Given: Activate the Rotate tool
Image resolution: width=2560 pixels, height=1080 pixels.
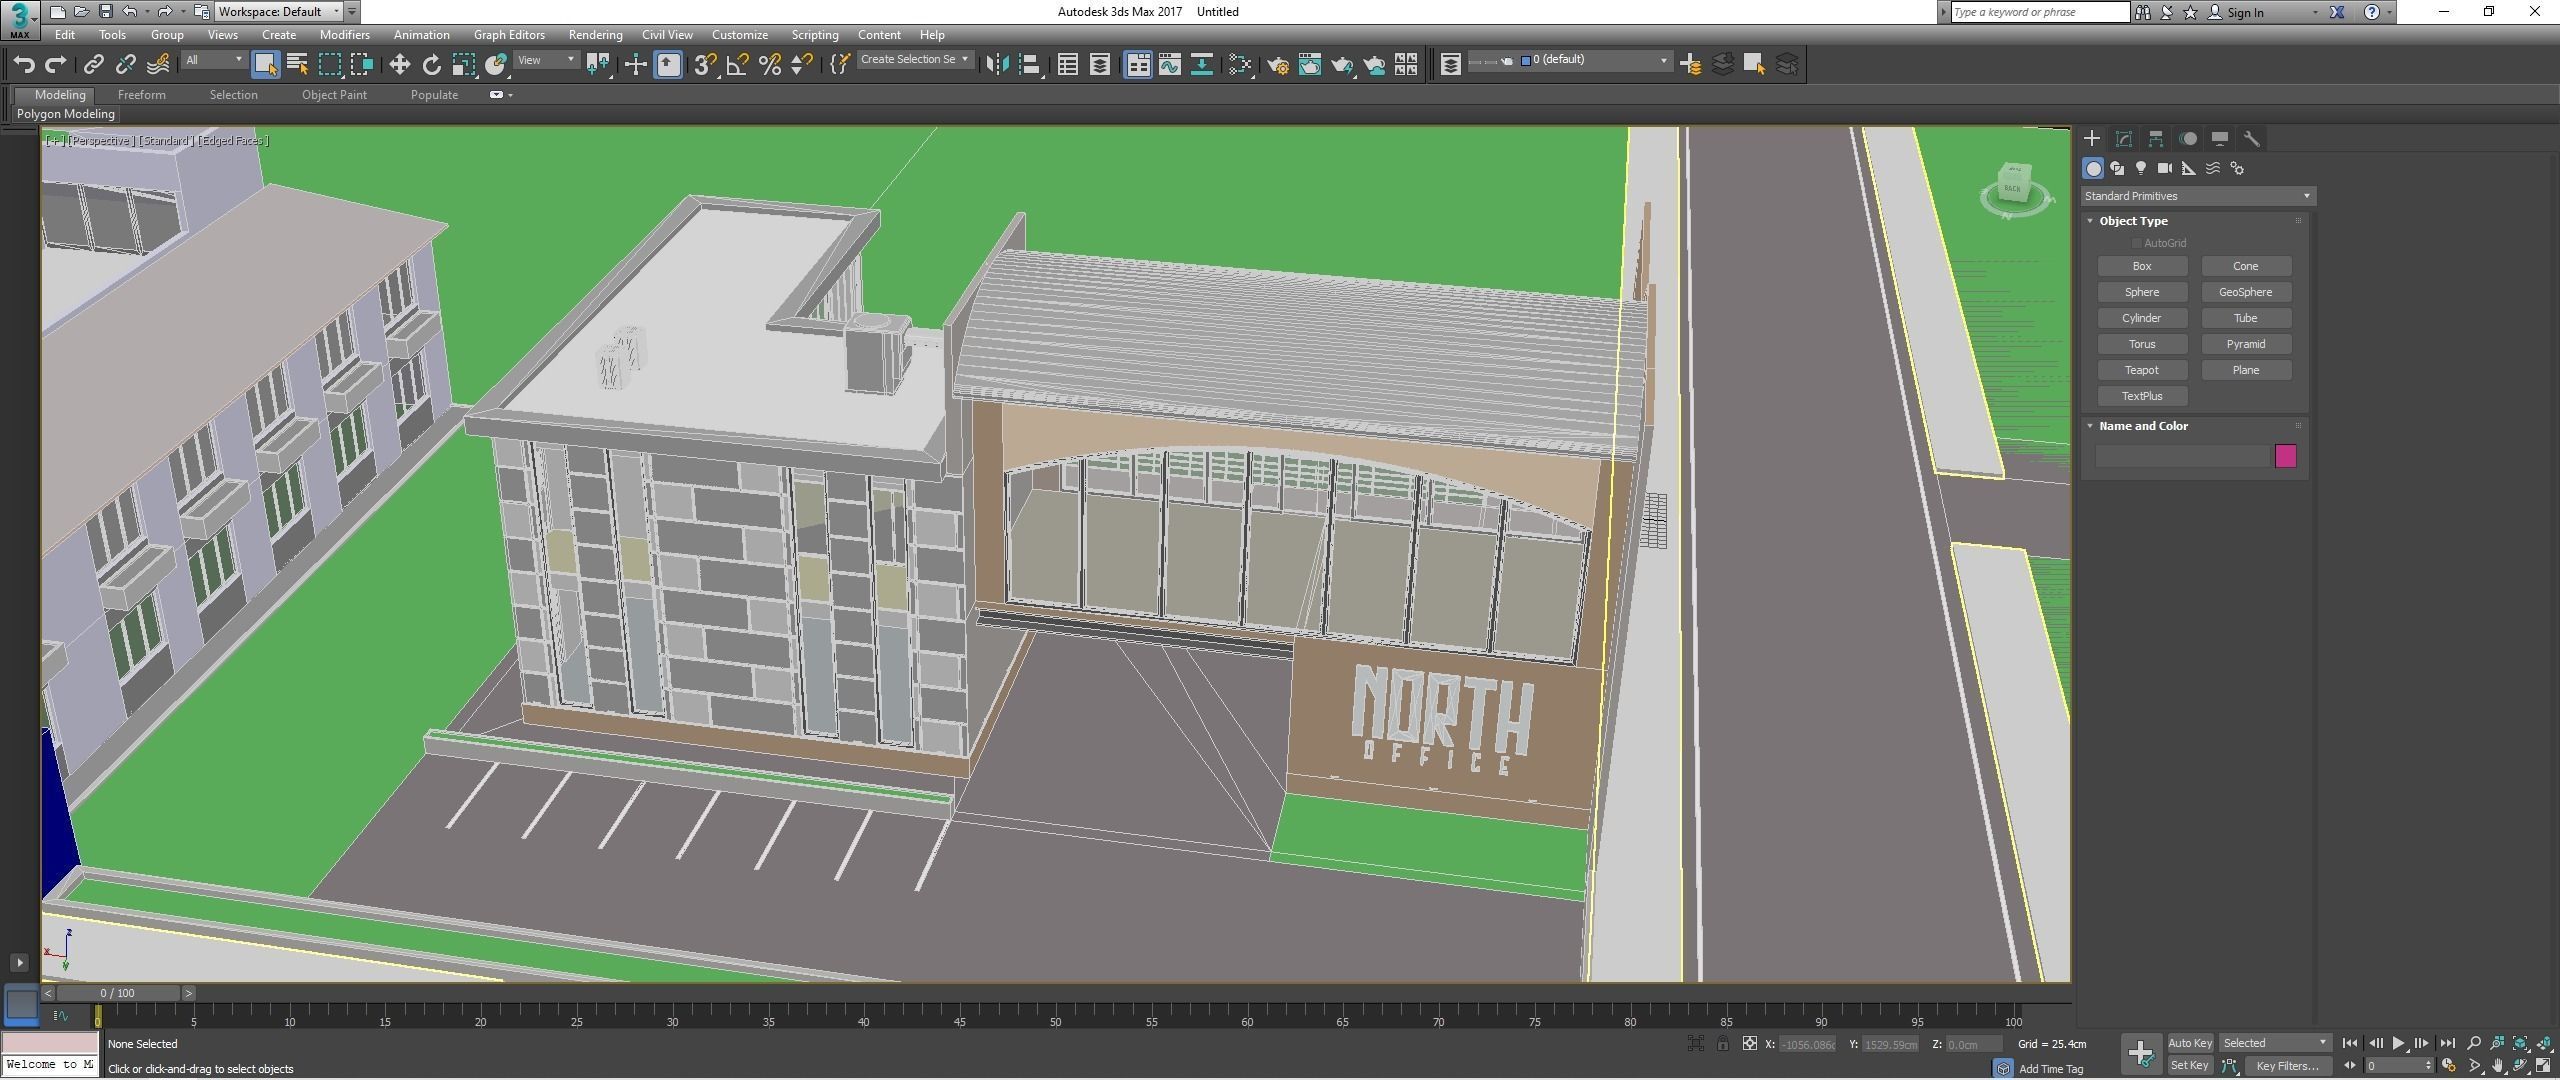Looking at the screenshot, I should [x=431, y=65].
